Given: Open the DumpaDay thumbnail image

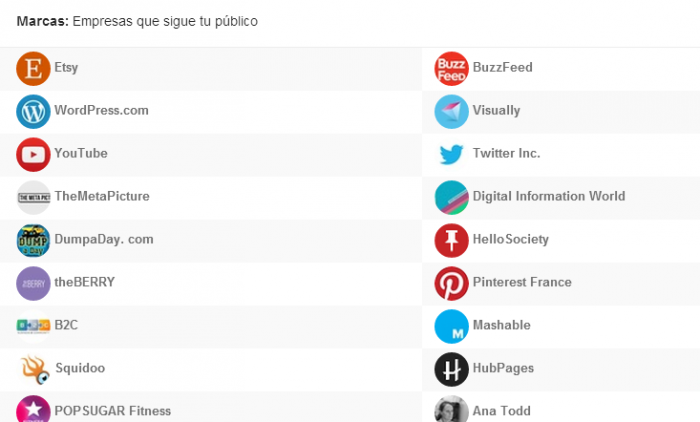Looking at the screenshot, I should pyautogui.click(x=33, y=240).
